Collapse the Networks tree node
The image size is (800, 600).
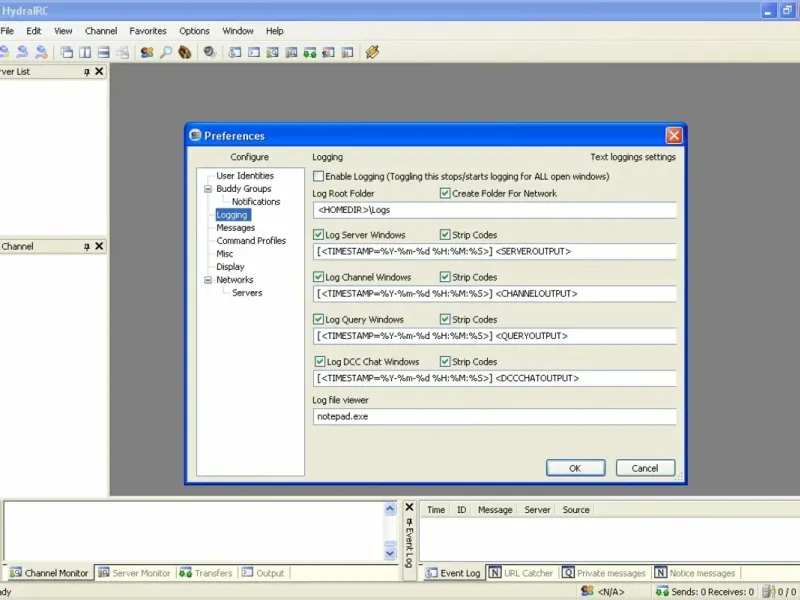[x=208, y=280]
